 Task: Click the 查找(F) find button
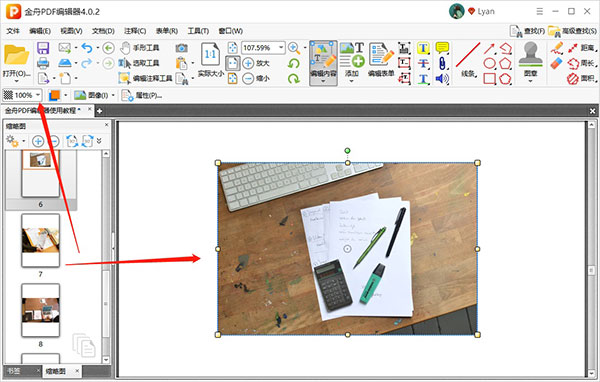(527, 31)
